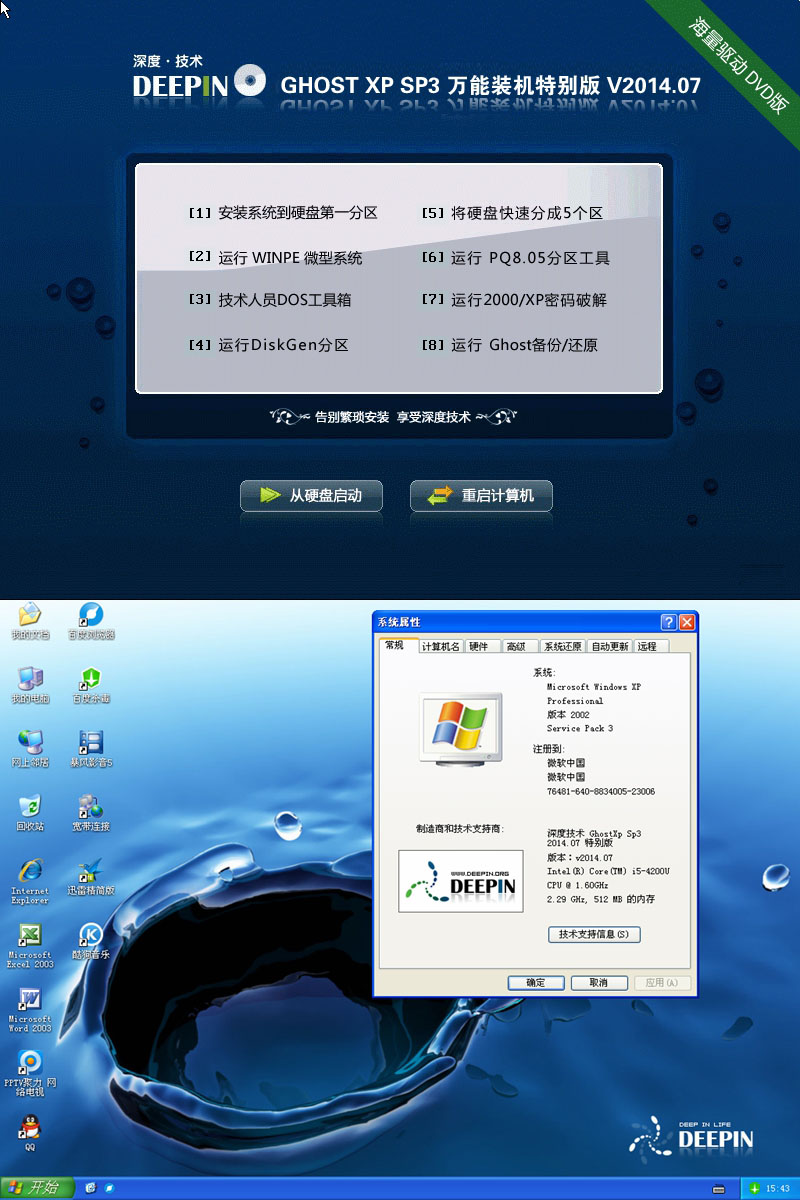Click the 开始 Start button
The height and width of the screenshot is (1200, 800).
click(36, 1188)
